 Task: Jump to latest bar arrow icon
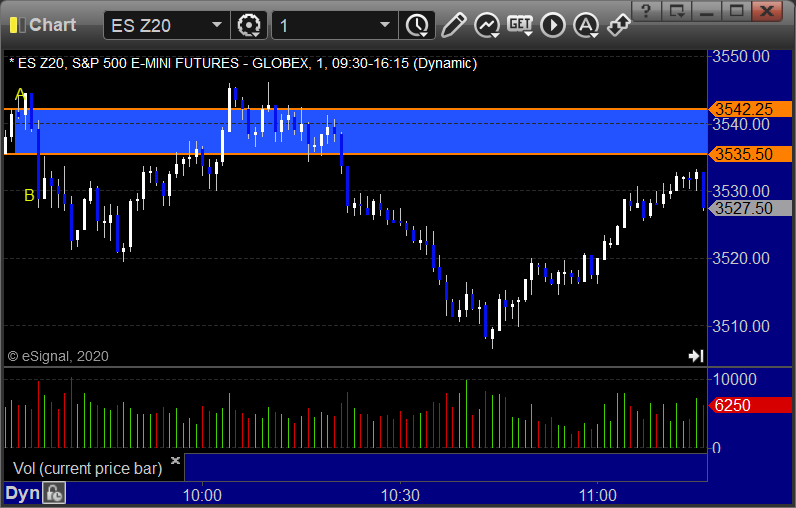pyautogui.click(x=696, y=356)
